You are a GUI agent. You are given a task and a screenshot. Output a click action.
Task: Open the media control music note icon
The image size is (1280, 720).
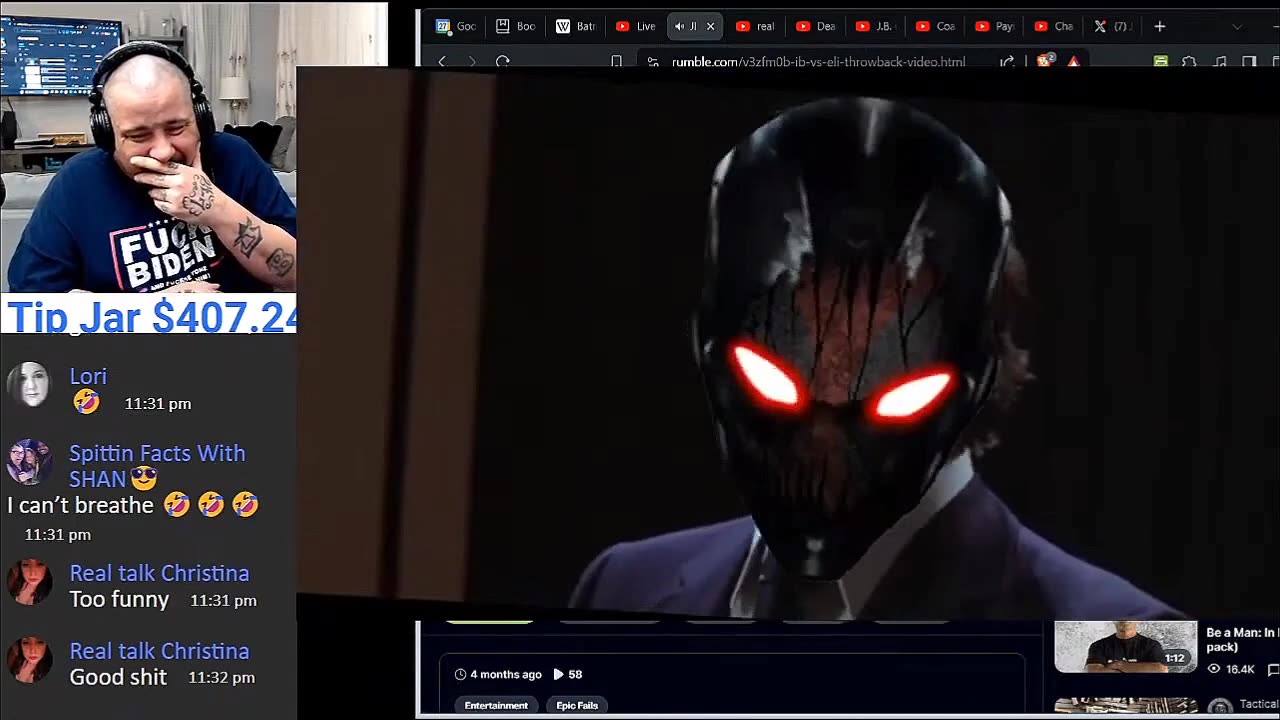[x=1219, y=61]
